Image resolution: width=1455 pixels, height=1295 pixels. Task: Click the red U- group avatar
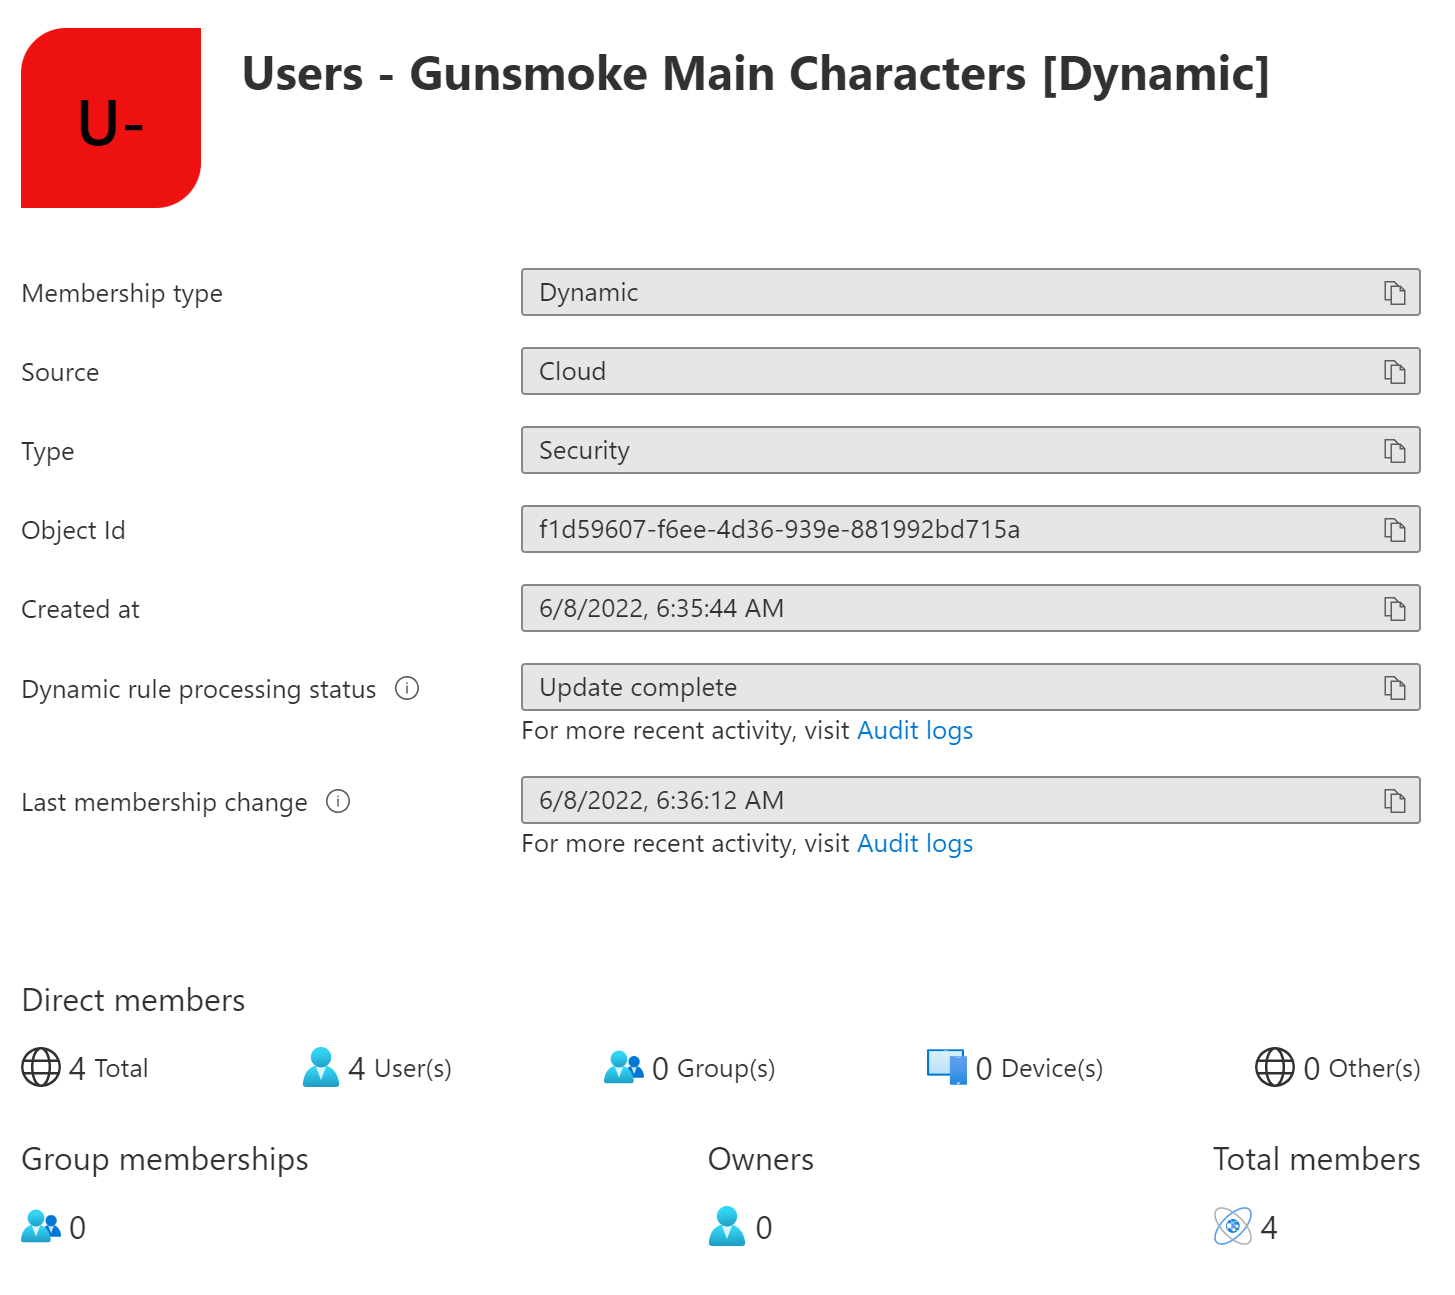(111, 117)
